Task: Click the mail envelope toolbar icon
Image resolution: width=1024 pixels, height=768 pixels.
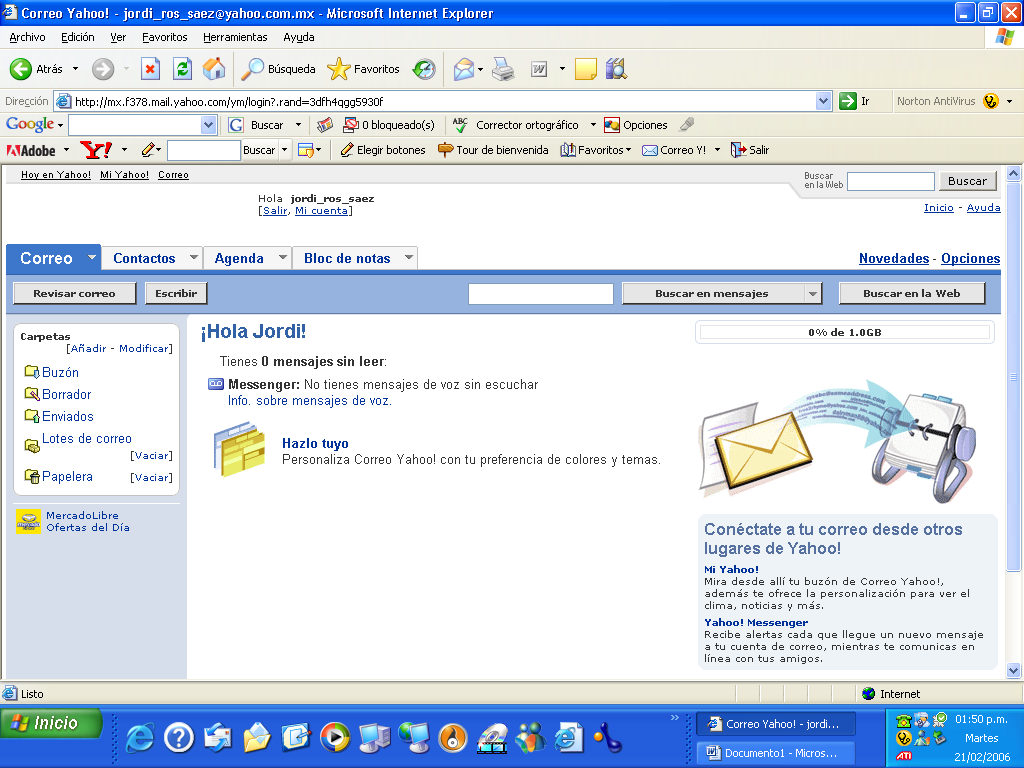Action: (x=463, y=69)
